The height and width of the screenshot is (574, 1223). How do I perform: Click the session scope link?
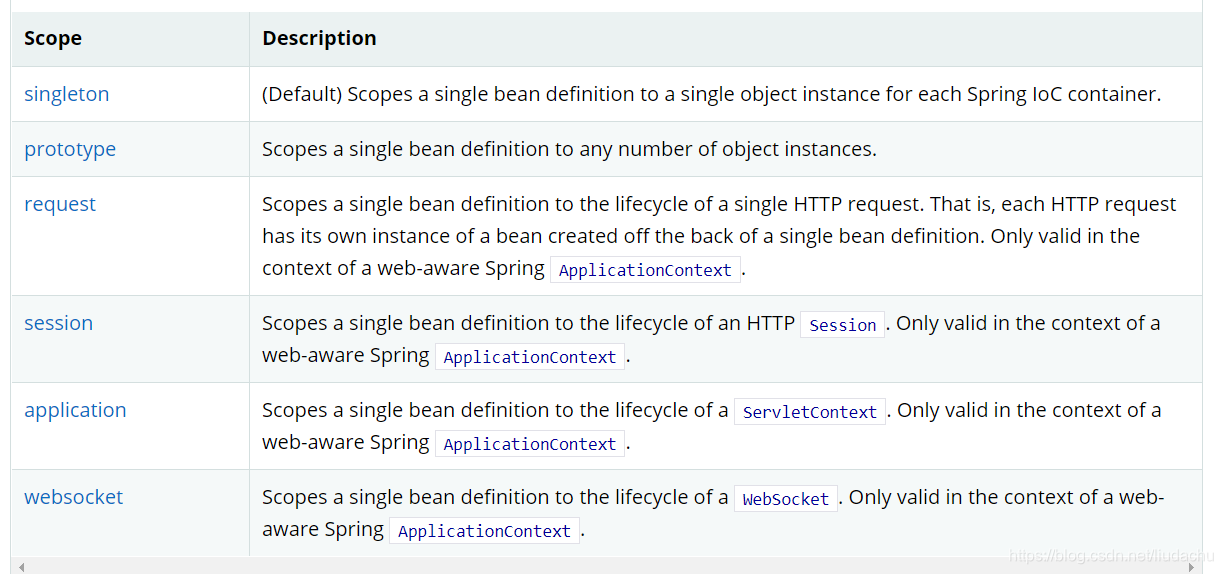tap(58, 323)
